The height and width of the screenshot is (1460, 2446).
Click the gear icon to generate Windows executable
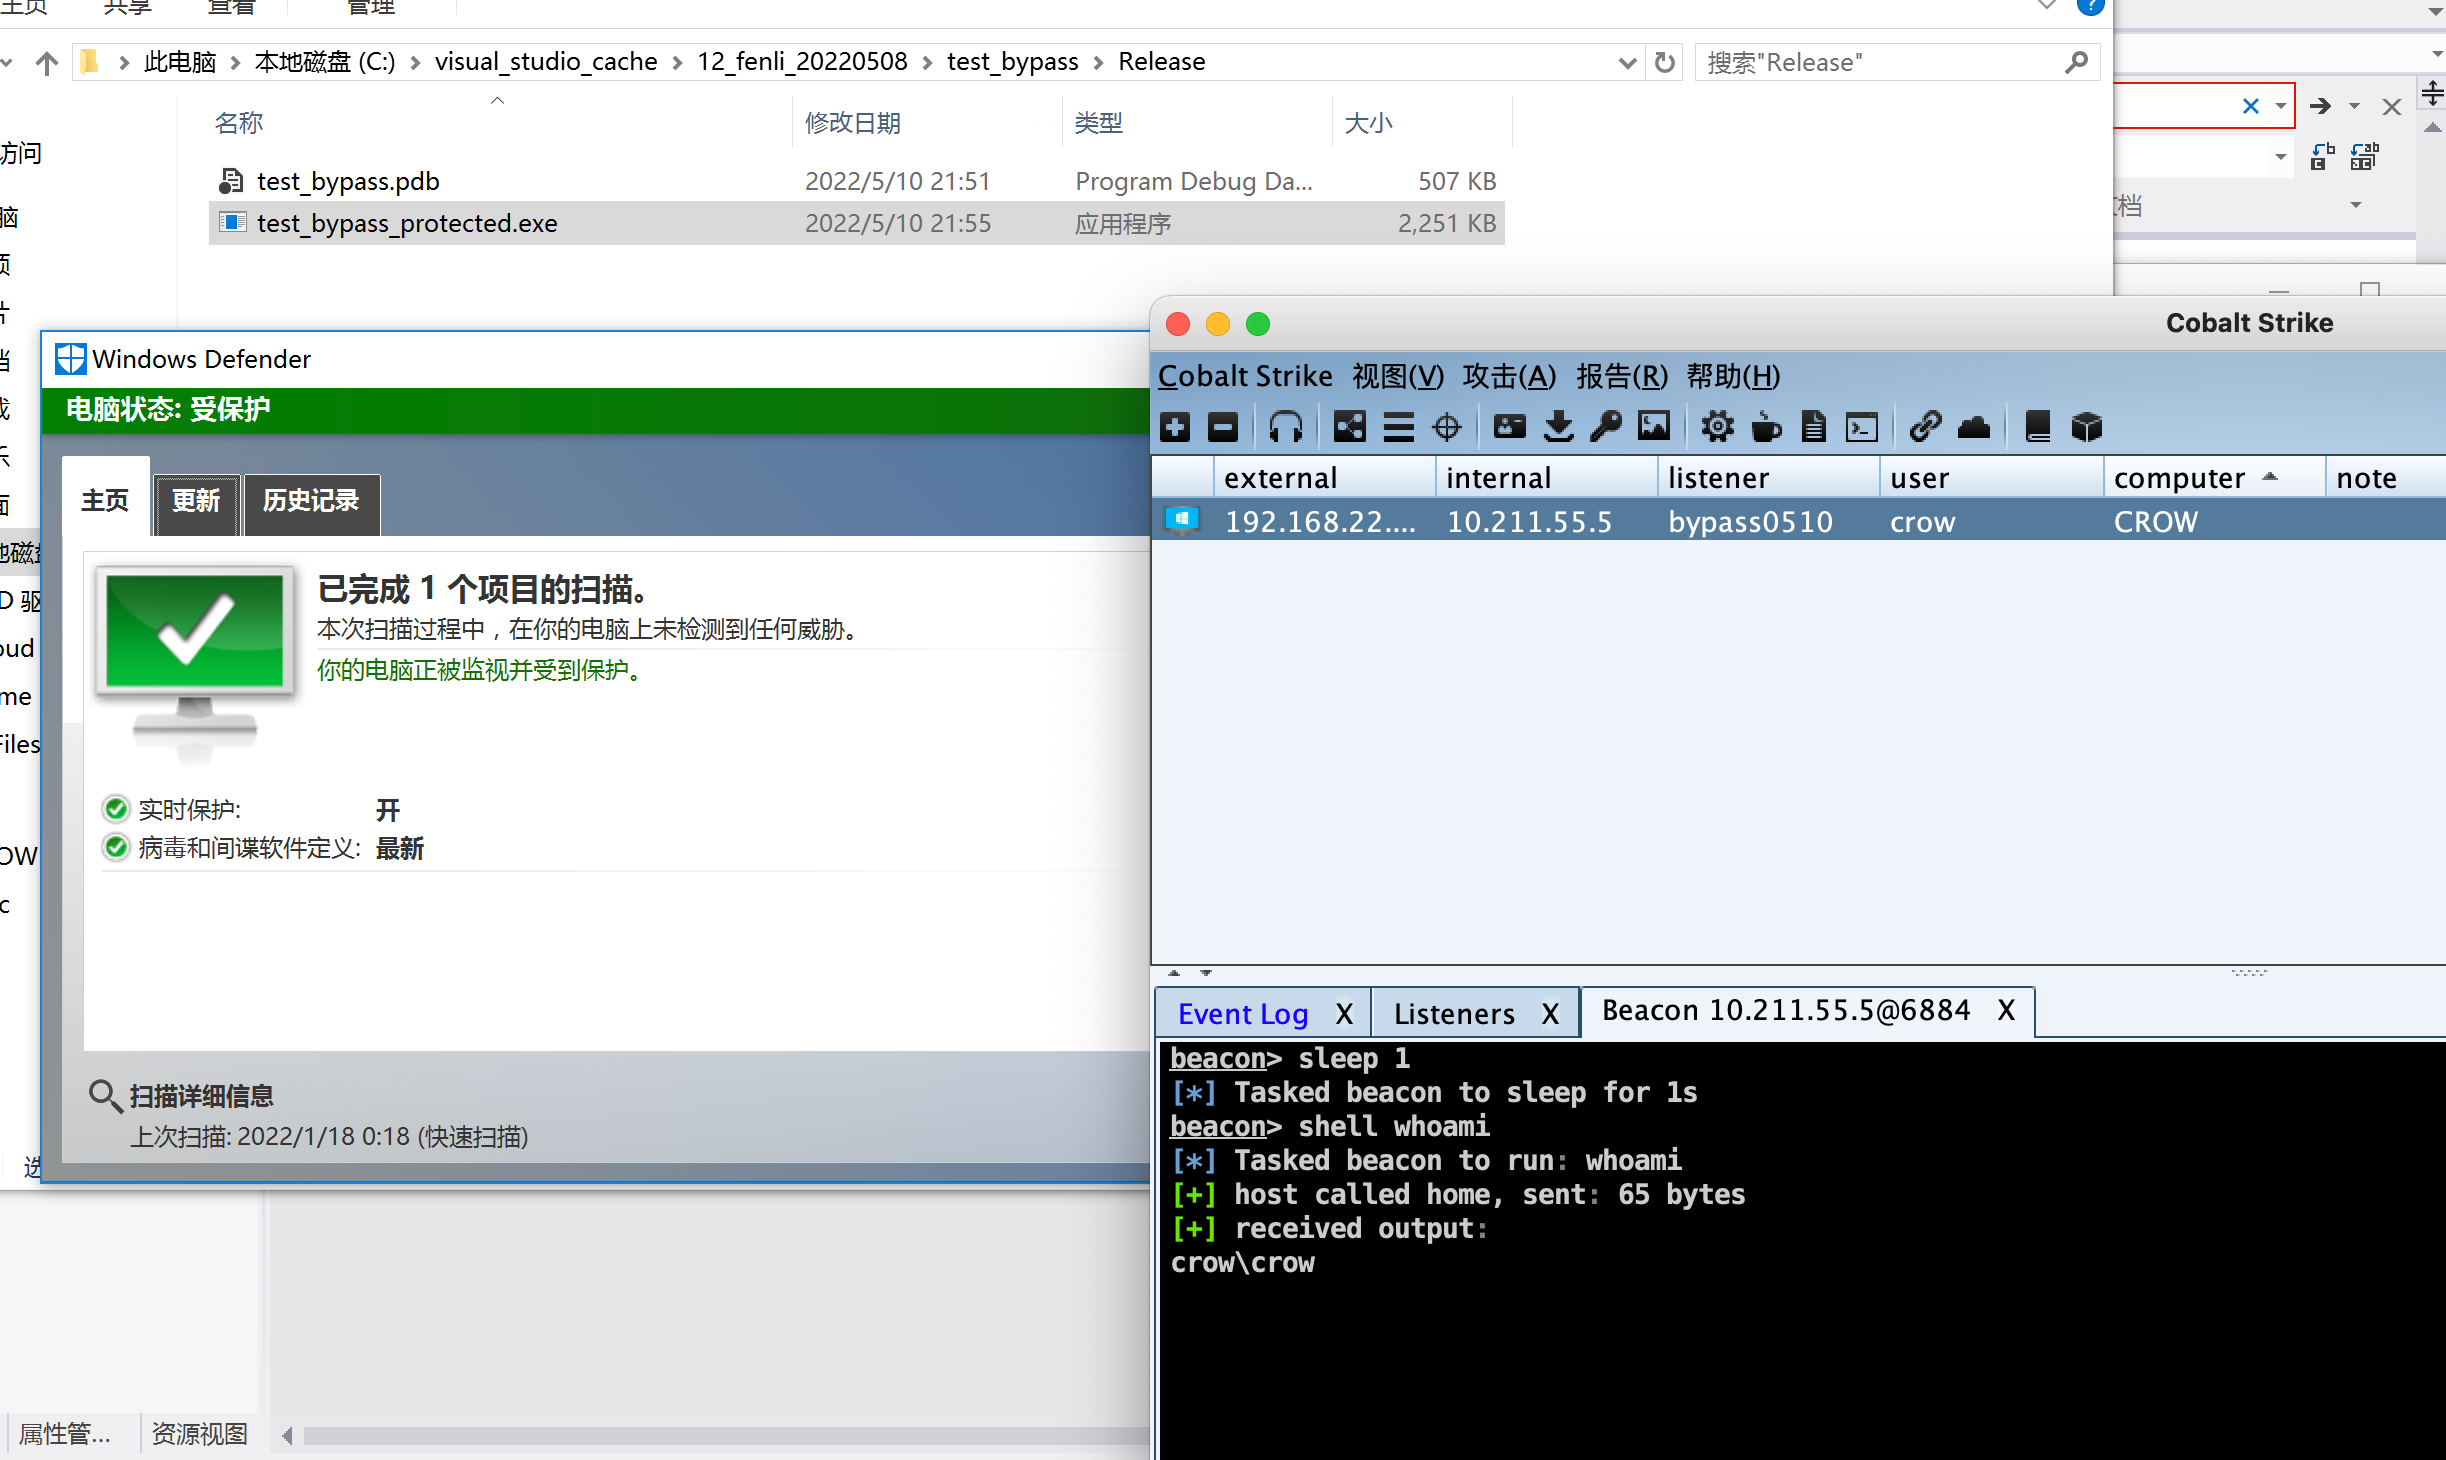[x=1718, y=427]
